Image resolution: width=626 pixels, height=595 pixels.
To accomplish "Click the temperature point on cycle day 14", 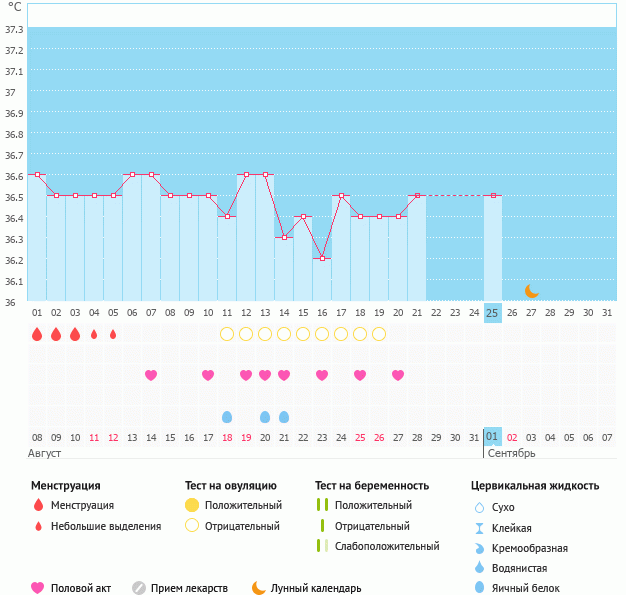I will pyautogui.click(x=284, y=237).
